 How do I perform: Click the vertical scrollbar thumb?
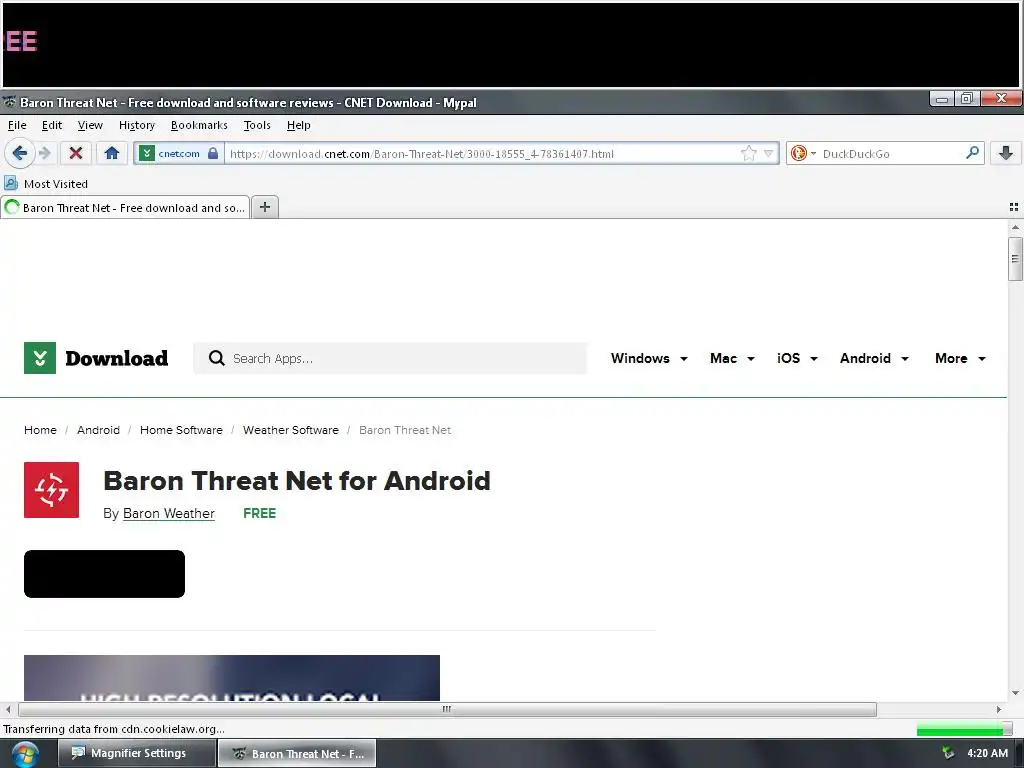pyautogui.click(x=1014, y=259)
